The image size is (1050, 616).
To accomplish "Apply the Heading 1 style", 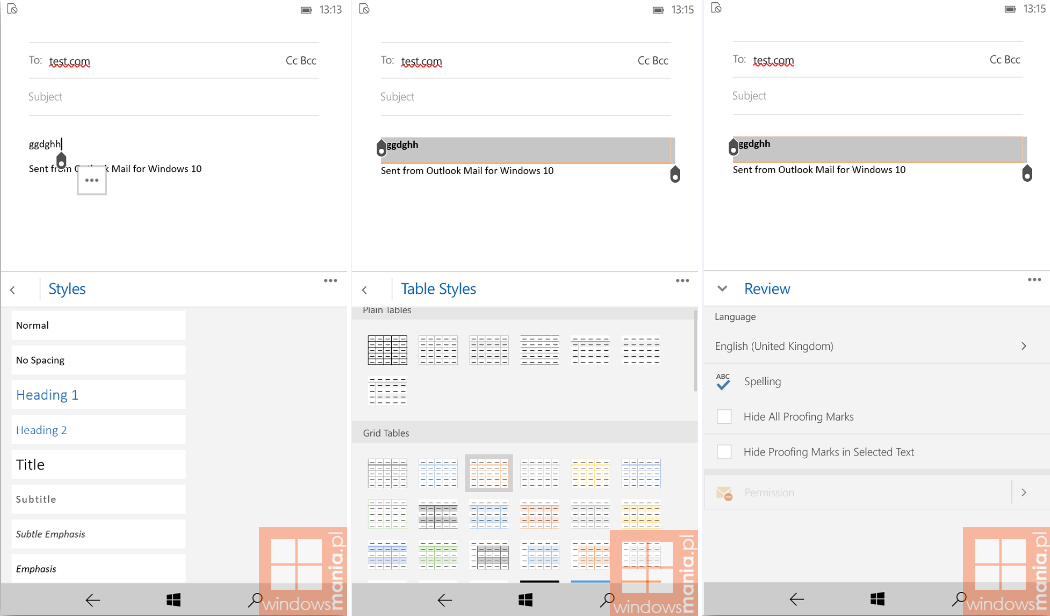I will [98, 395].
